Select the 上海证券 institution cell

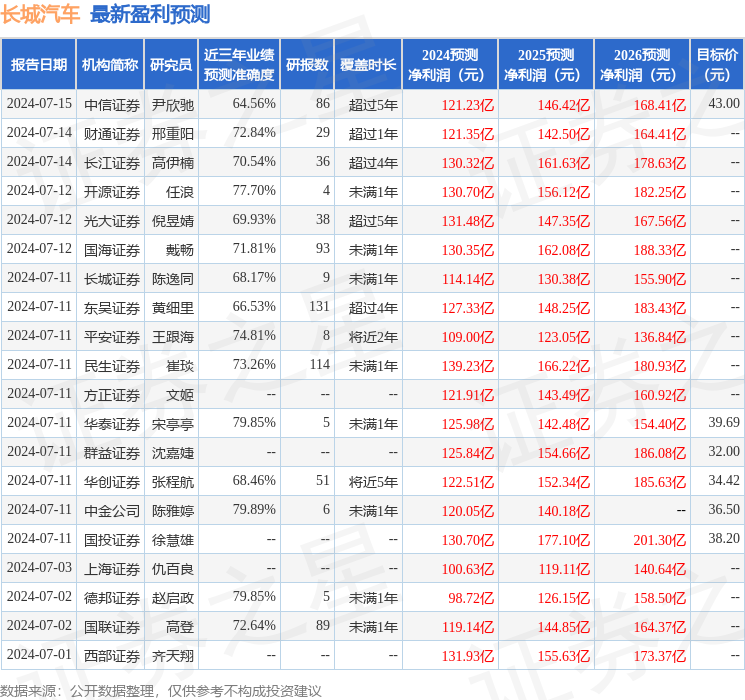pyautogui.click(x=112, y=569)
